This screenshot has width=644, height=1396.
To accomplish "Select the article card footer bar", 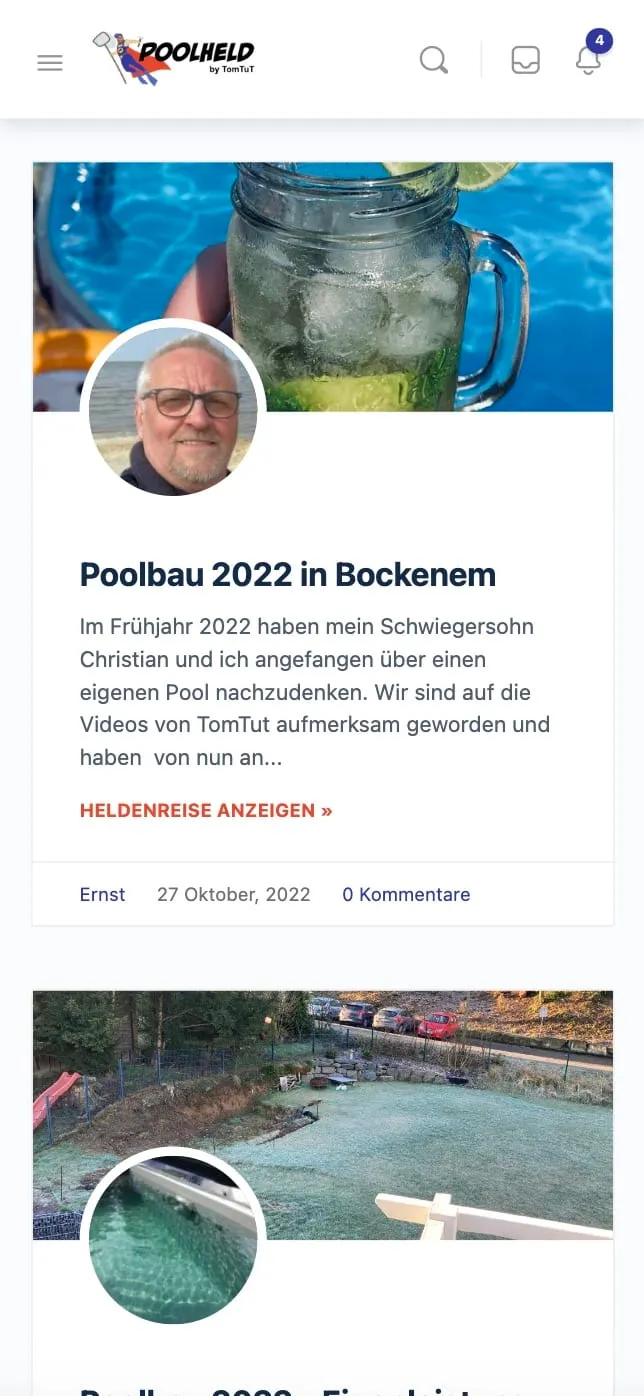I will 322,894.
